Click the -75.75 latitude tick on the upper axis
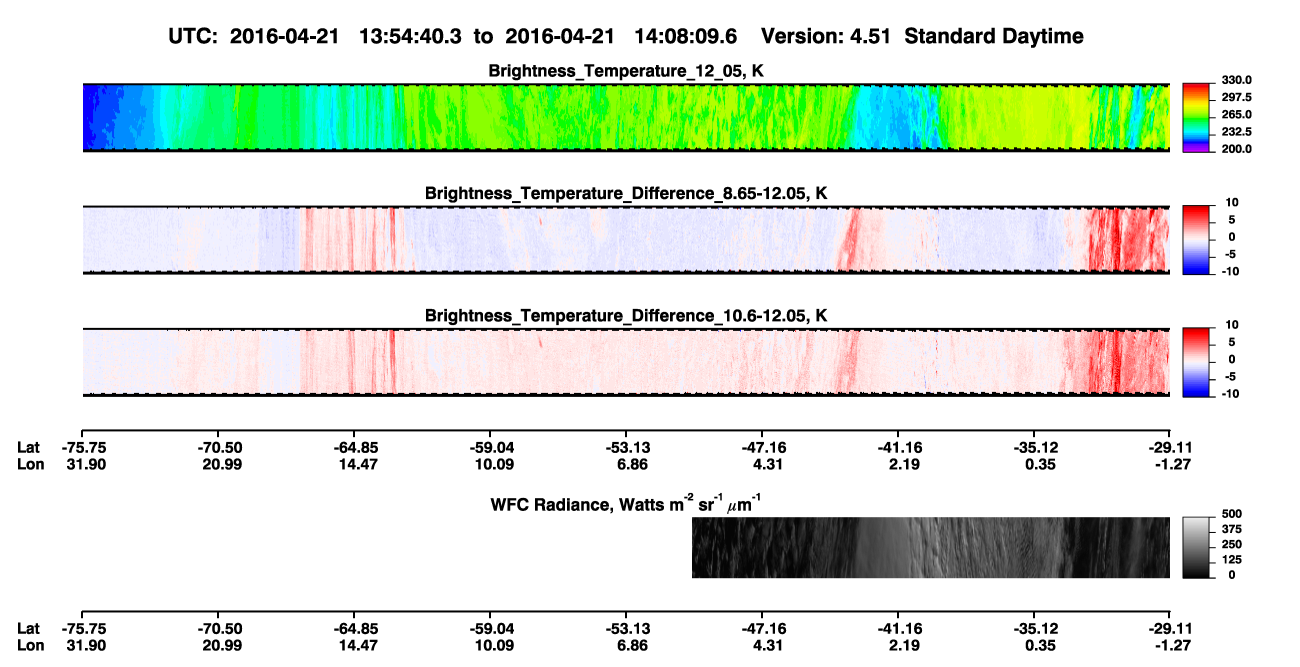The width and height of the screenshot is (1300, 667). [x=82, y=448]
